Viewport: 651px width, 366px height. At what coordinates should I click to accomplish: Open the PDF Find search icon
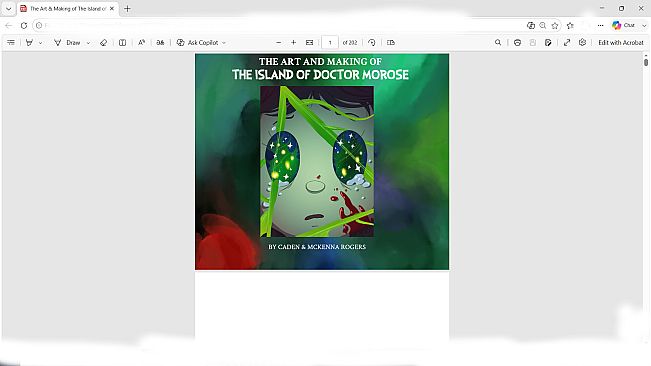pyautogui.click(x=498, y=42)
